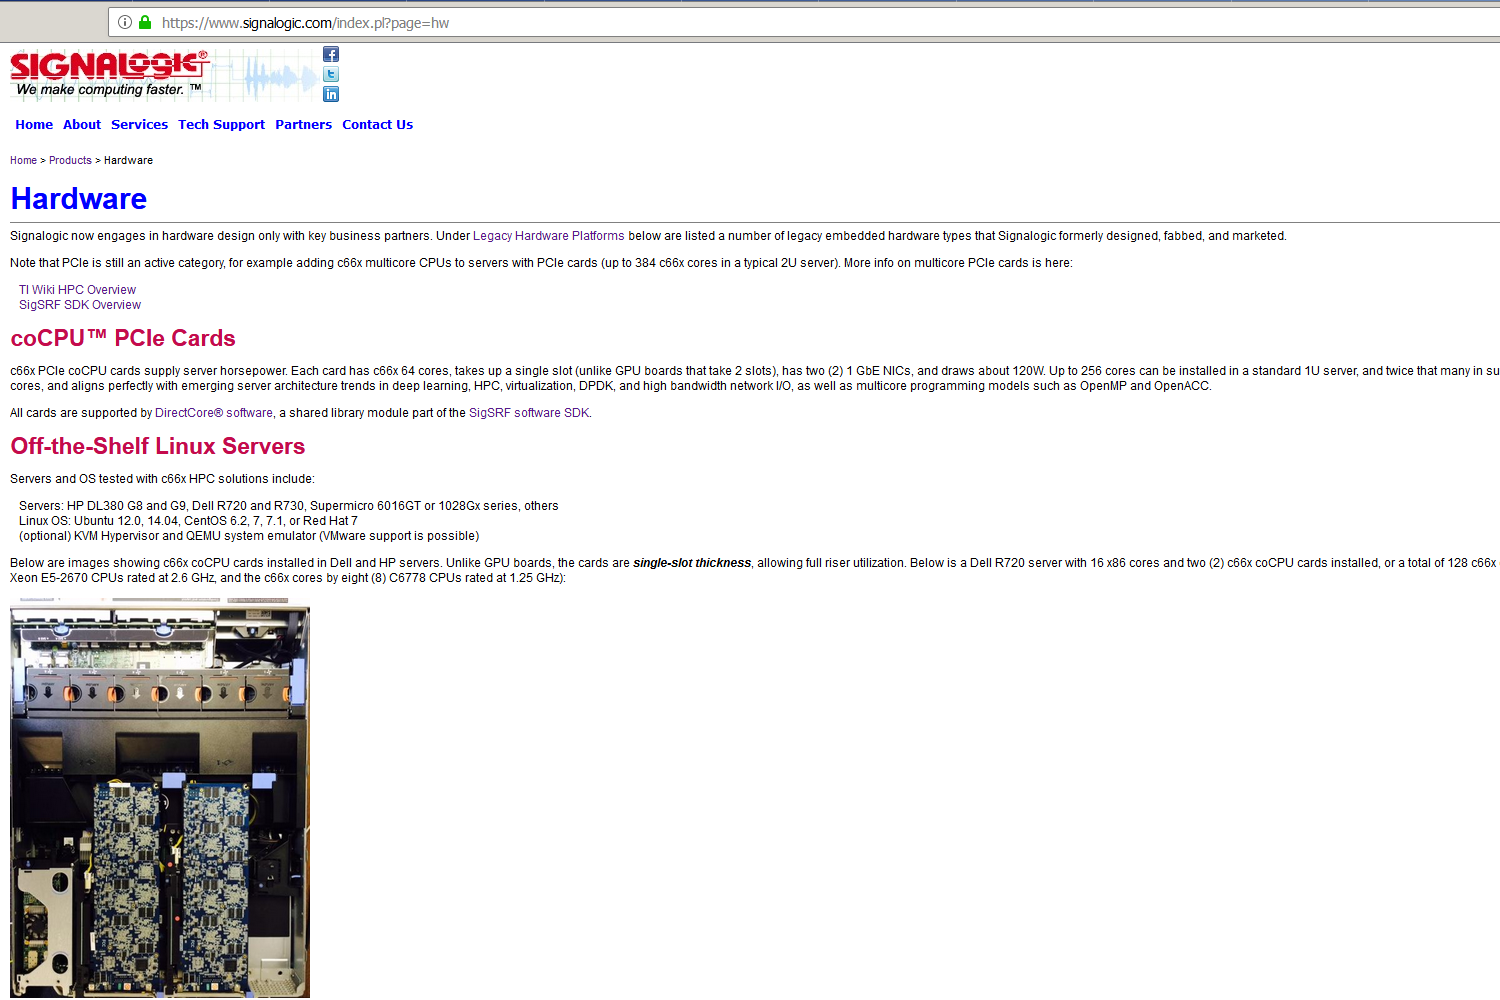The image size is (1500, 1000).
Task: Click the Off-the-Shelf Linux Servers heading
Action: (158, 446)
